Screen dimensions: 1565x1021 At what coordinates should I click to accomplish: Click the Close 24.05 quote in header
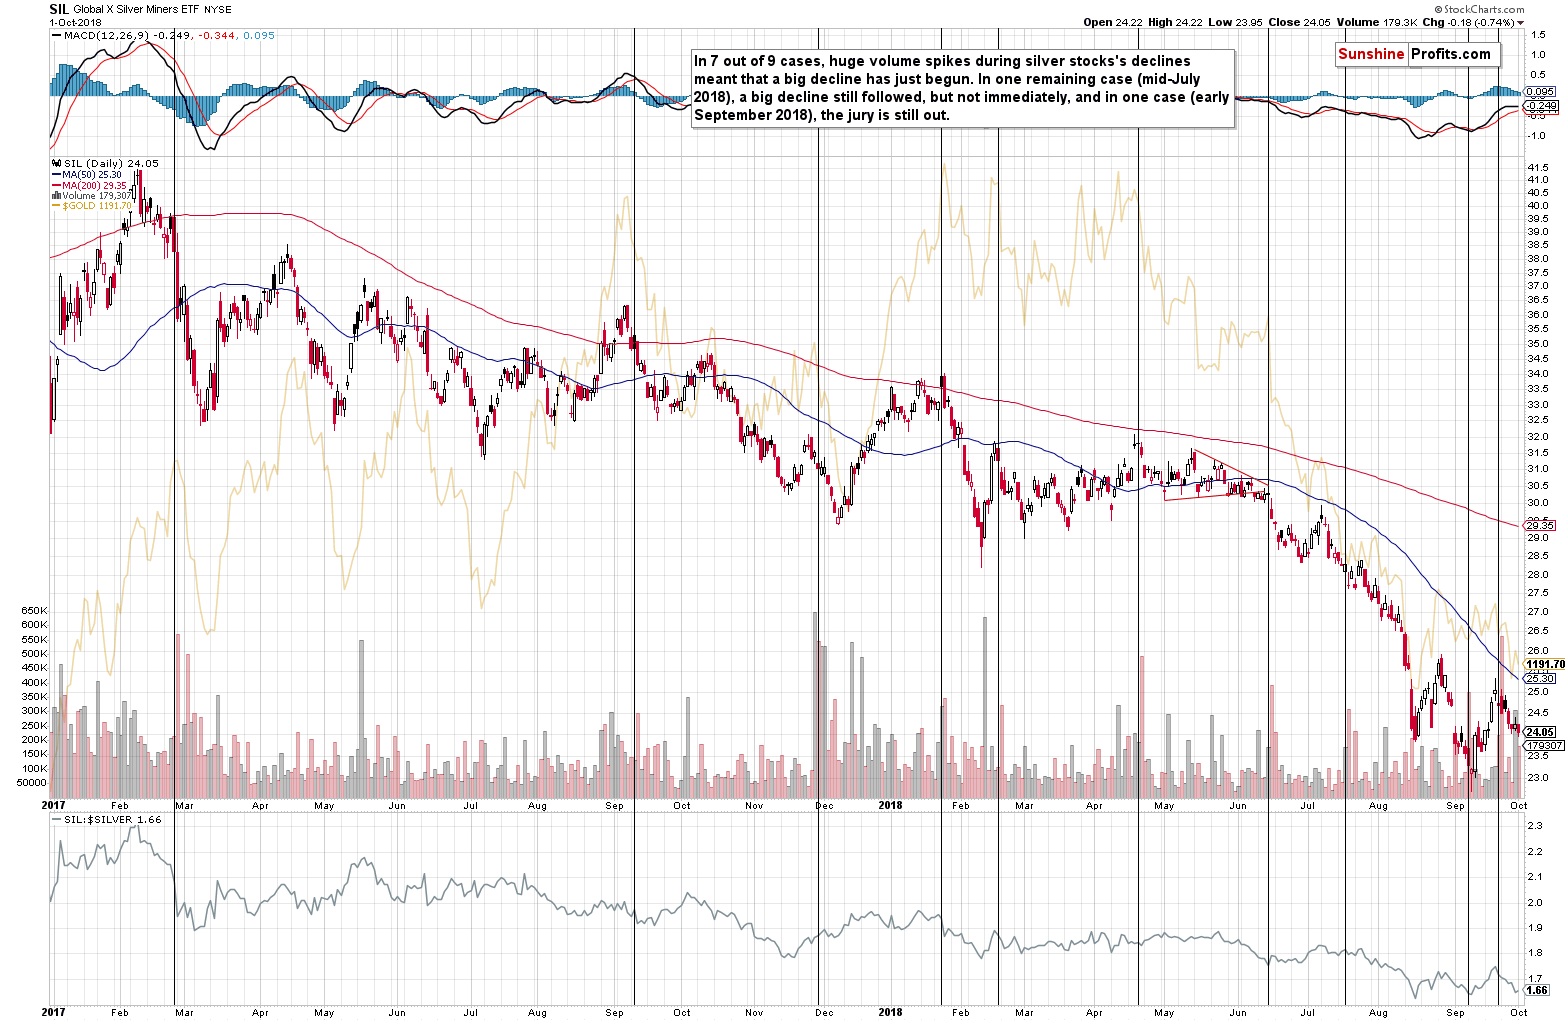click(1299, 22)
